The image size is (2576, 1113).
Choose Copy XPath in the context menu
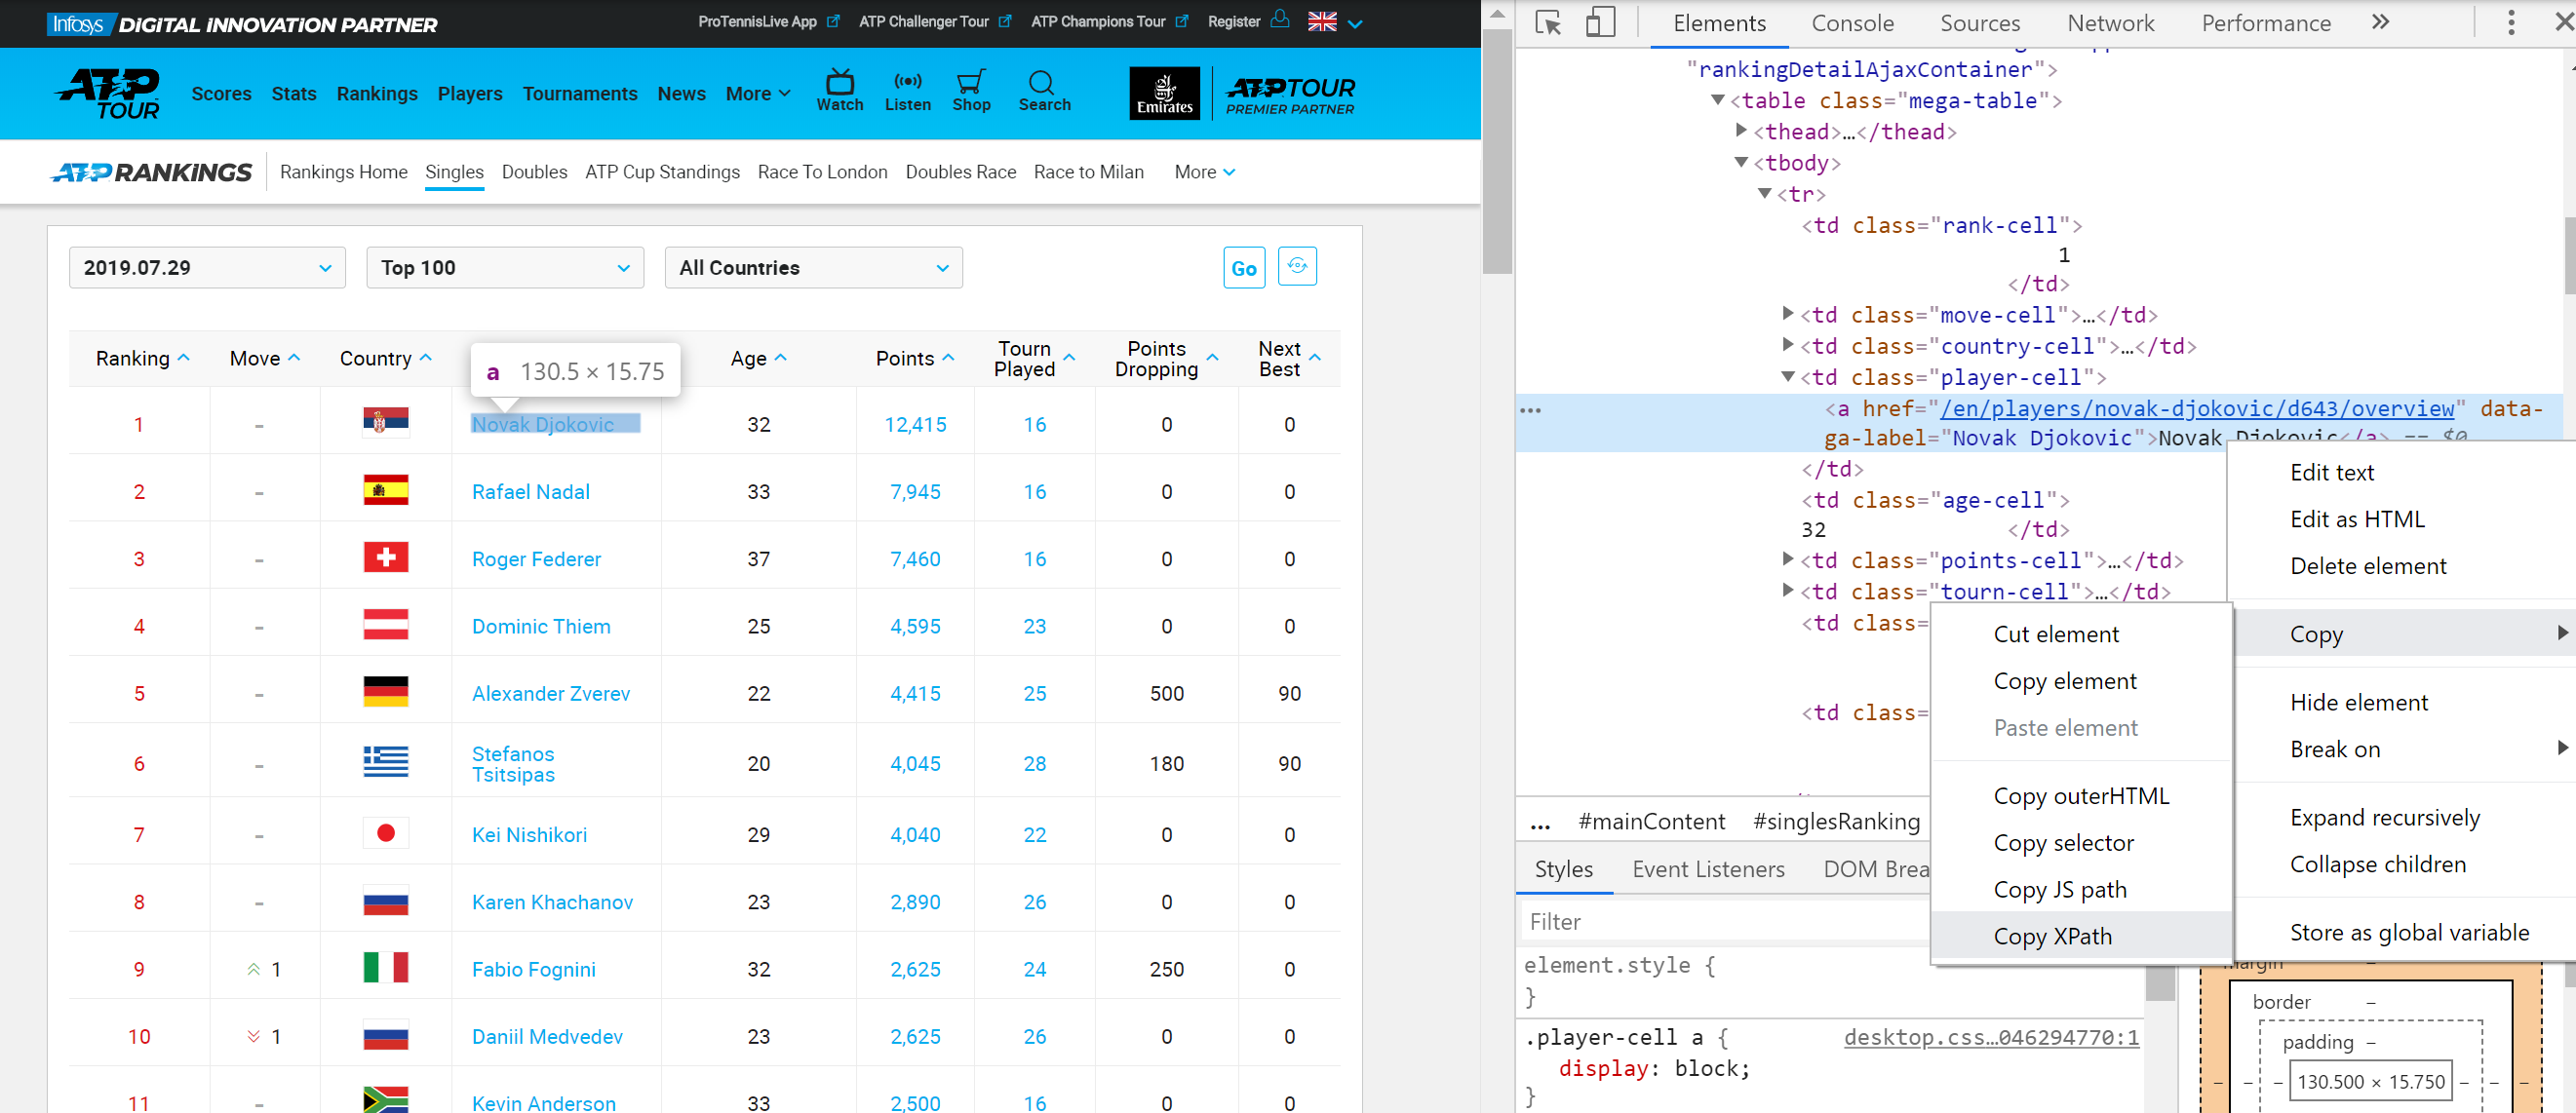click(x=2052, y=936)
